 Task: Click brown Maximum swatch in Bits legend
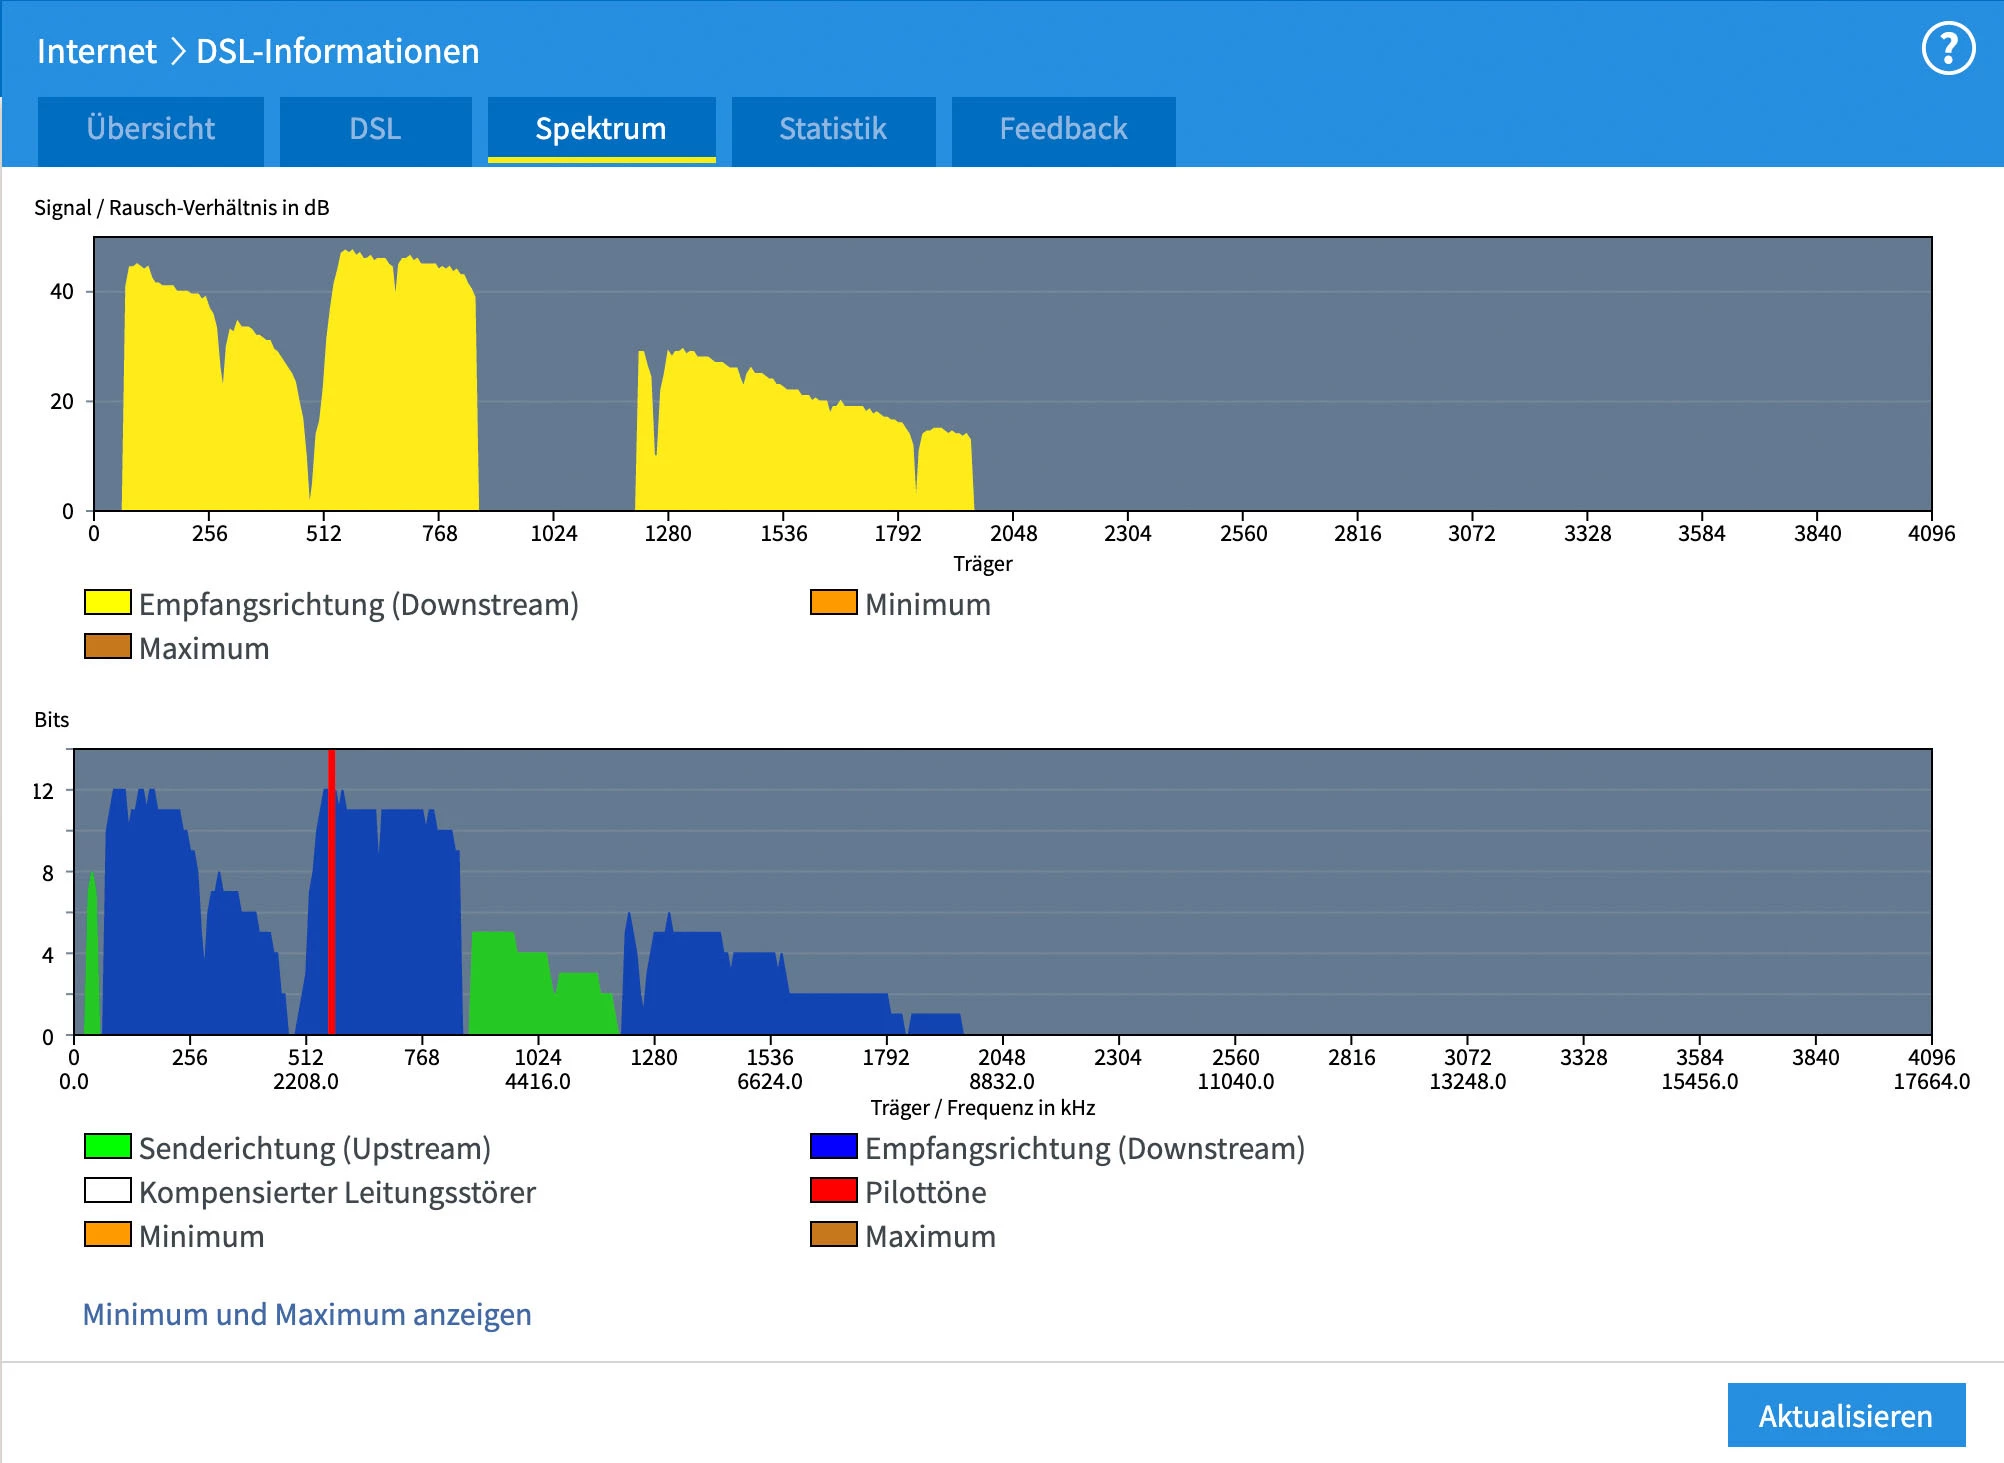pos(833,1234)
